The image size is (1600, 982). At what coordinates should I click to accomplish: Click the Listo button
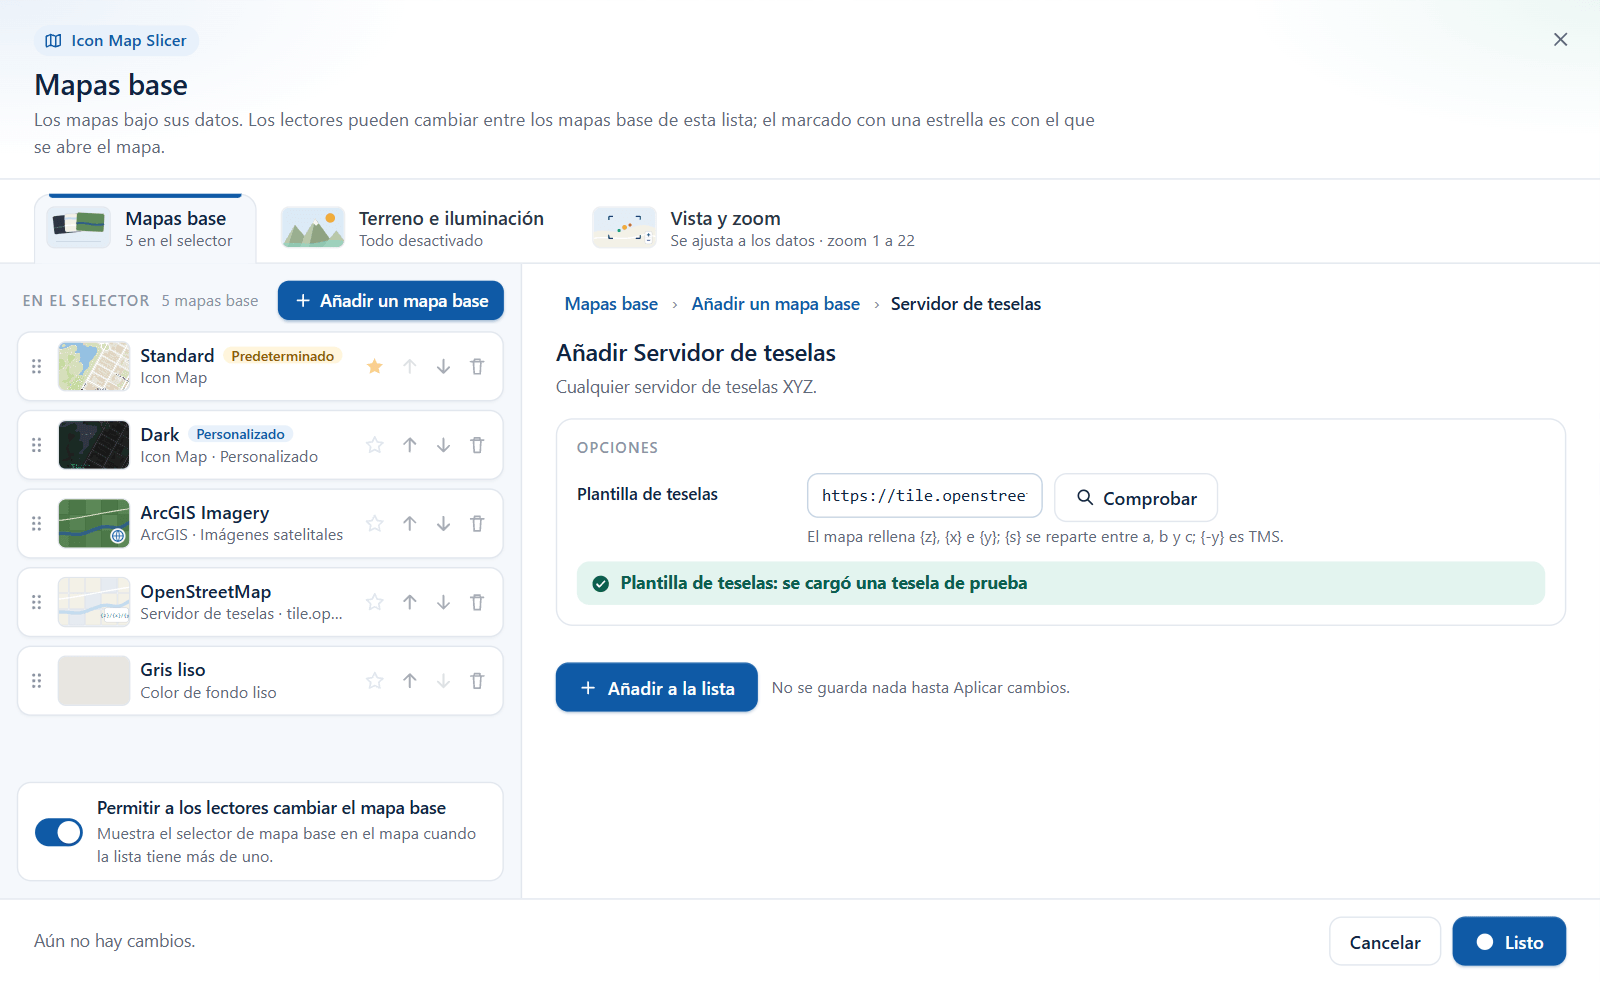pyautogui.click(x=1509, y=942)
